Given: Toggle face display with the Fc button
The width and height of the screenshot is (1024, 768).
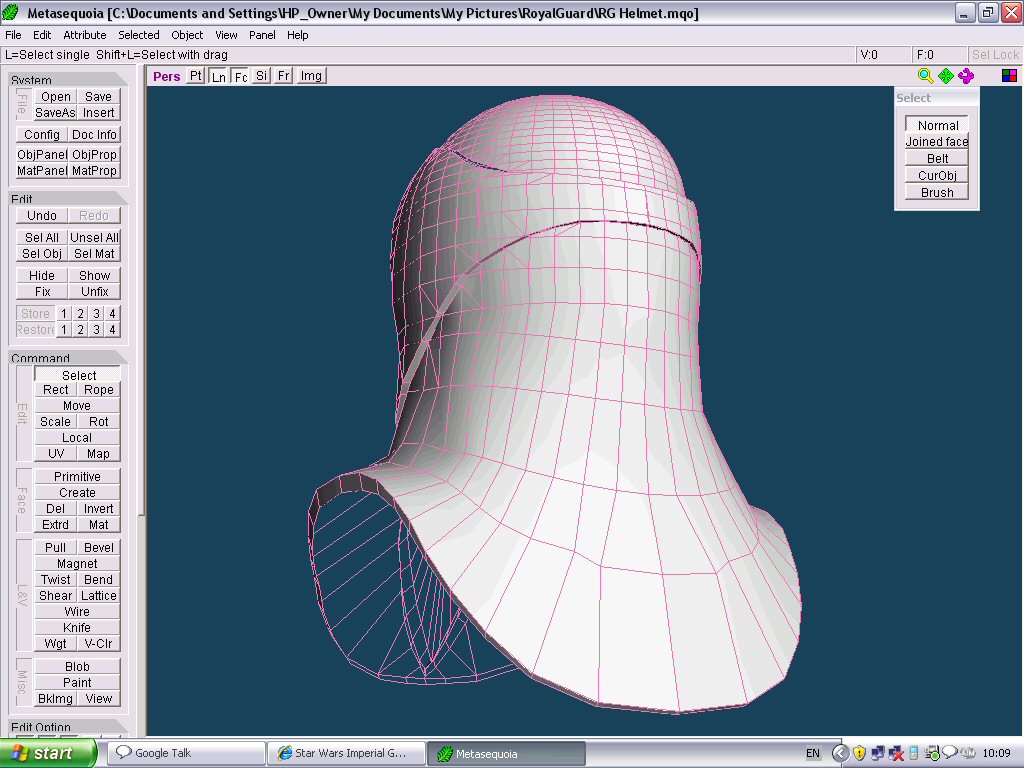Looking at the screenshot, I should point(240,76).
